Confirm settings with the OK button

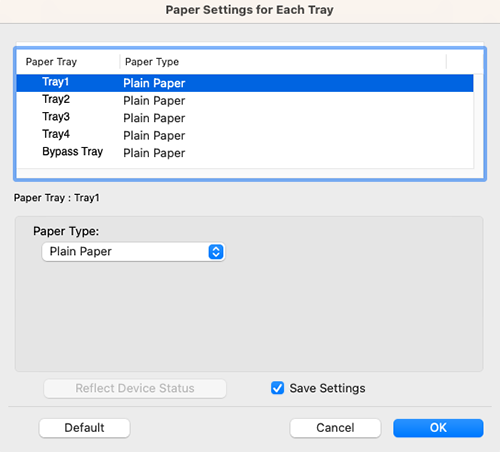[x=438, y=428]
